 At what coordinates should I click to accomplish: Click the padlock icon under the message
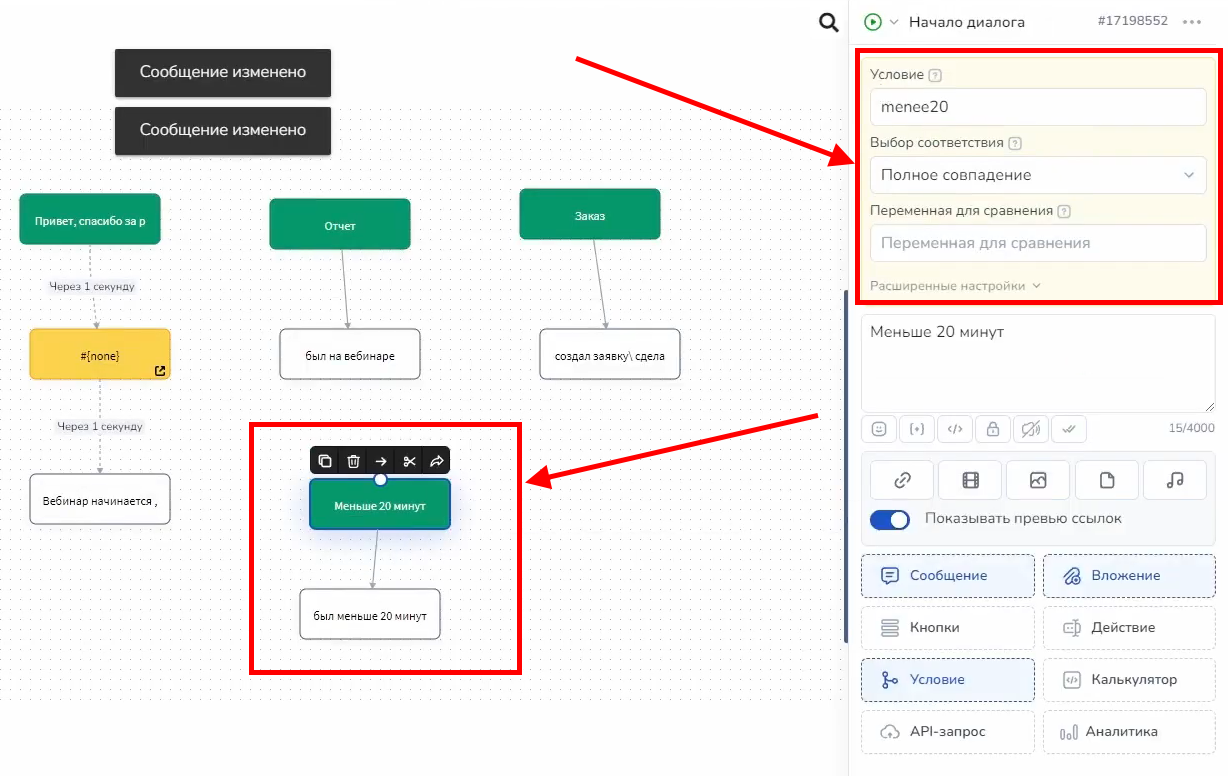click(x=993, y=429)
